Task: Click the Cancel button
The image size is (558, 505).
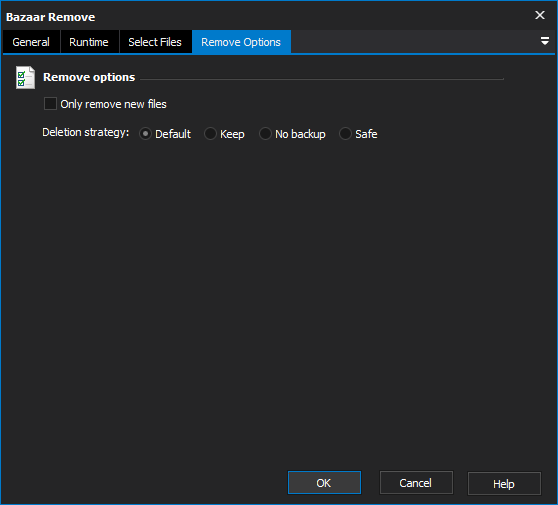Action: (416, 483)
